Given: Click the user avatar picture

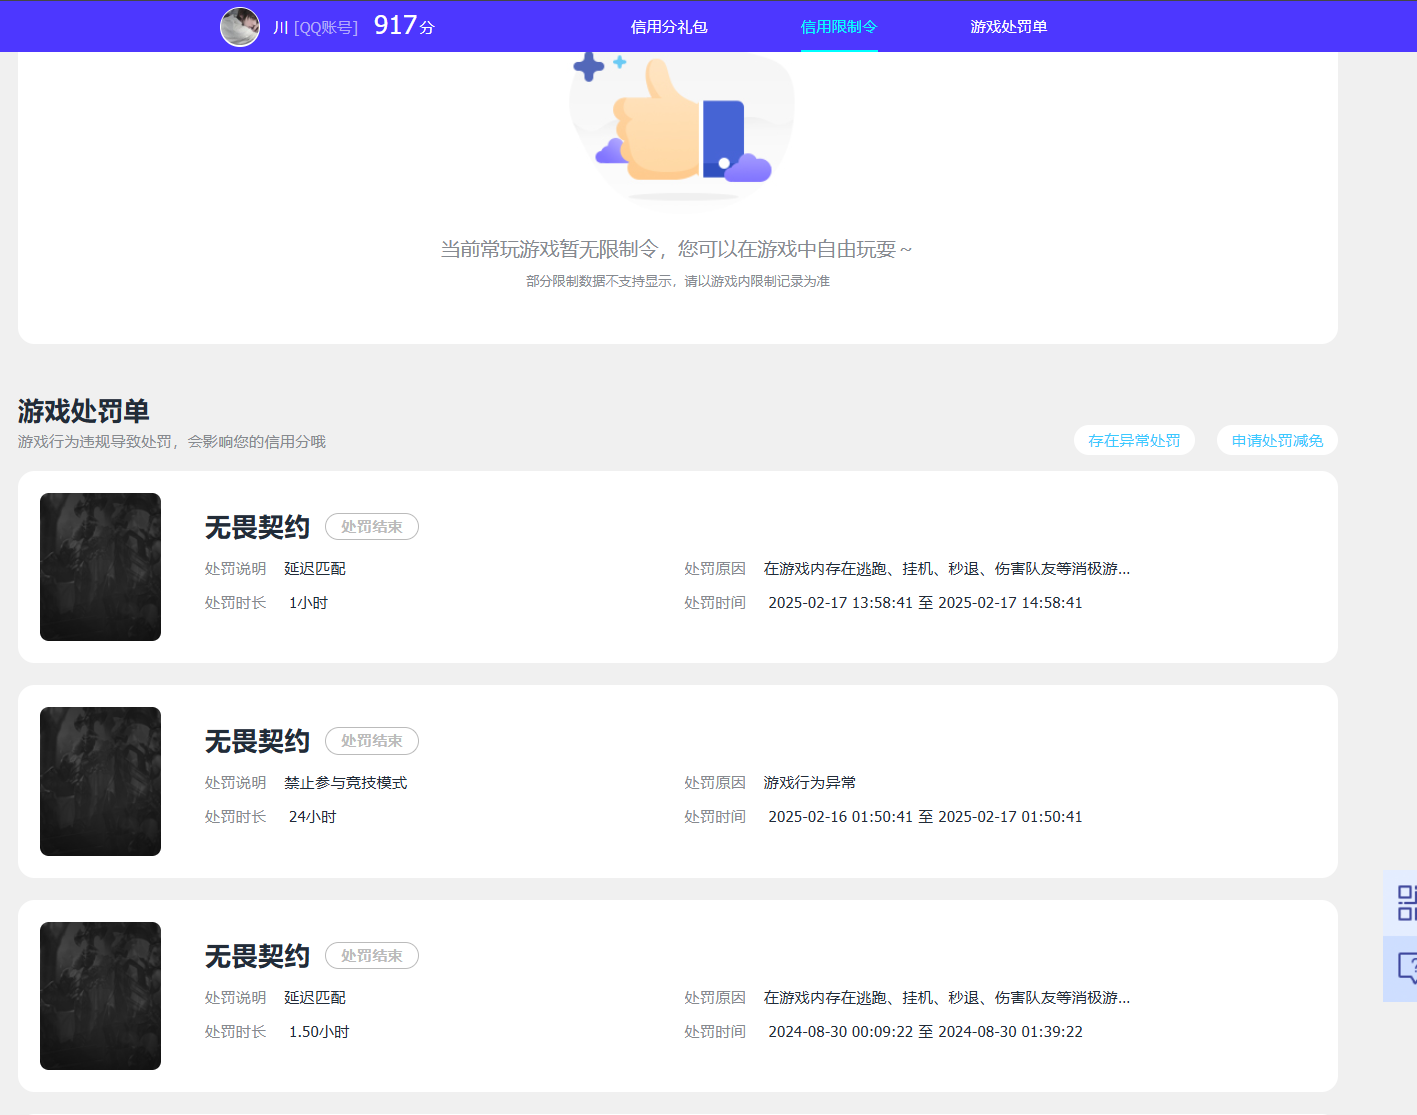Looking at the screenshot, I should click(x=240, y=27).
